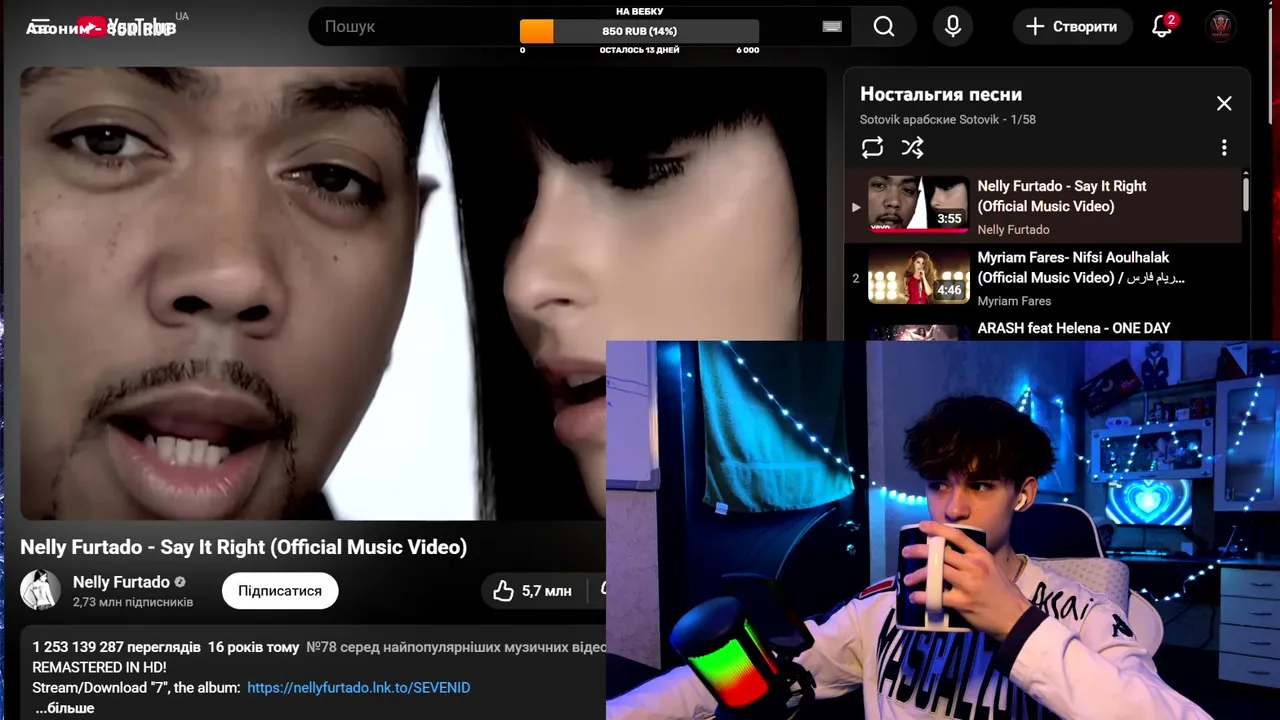Click the verified badge beside Nelly Furtado
1280x720 pixels.
(x=180, y=582)
